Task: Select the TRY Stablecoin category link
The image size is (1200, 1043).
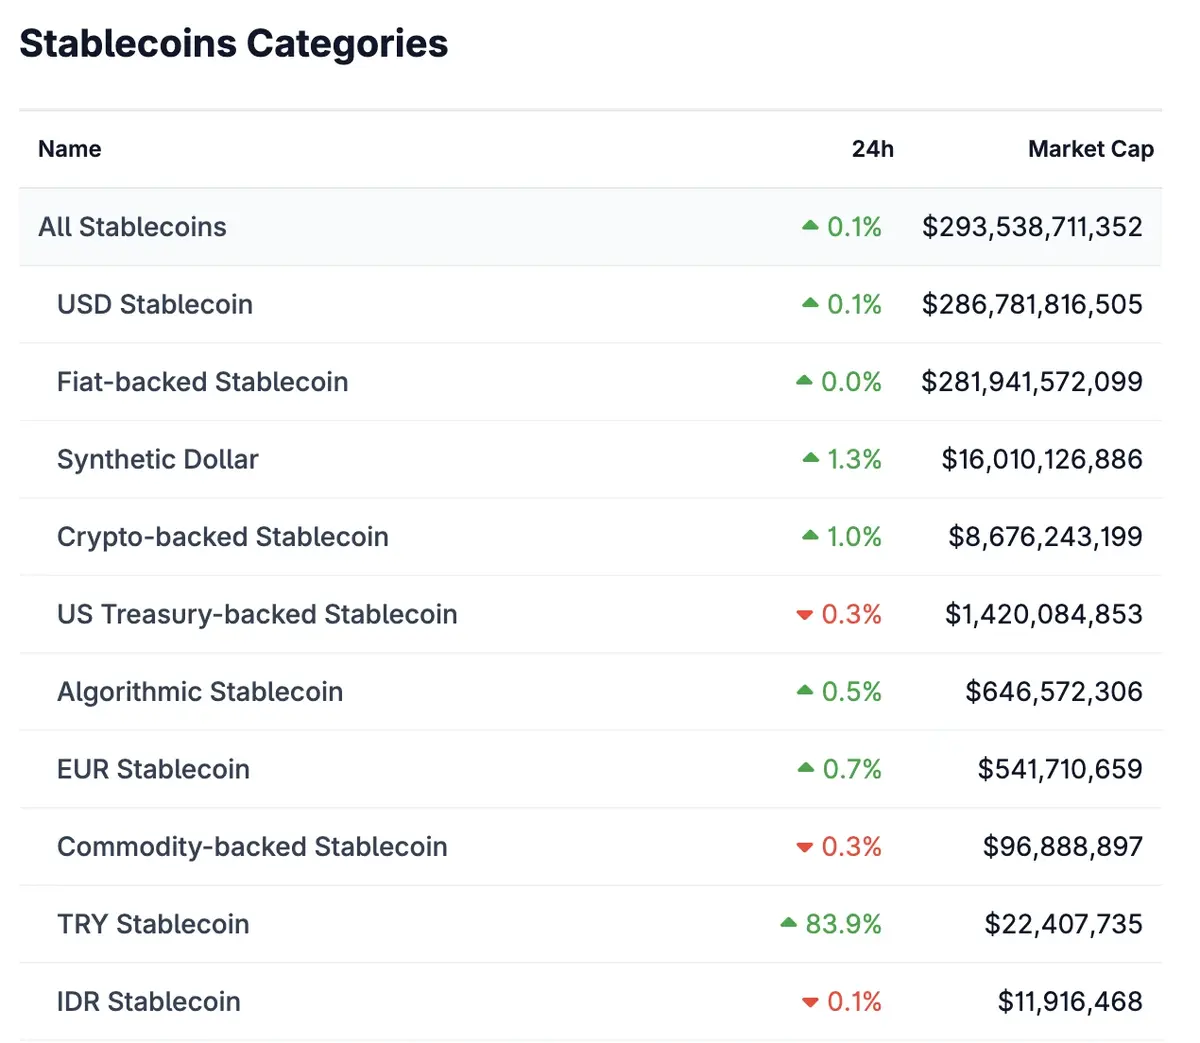Action: click(153, 924)
